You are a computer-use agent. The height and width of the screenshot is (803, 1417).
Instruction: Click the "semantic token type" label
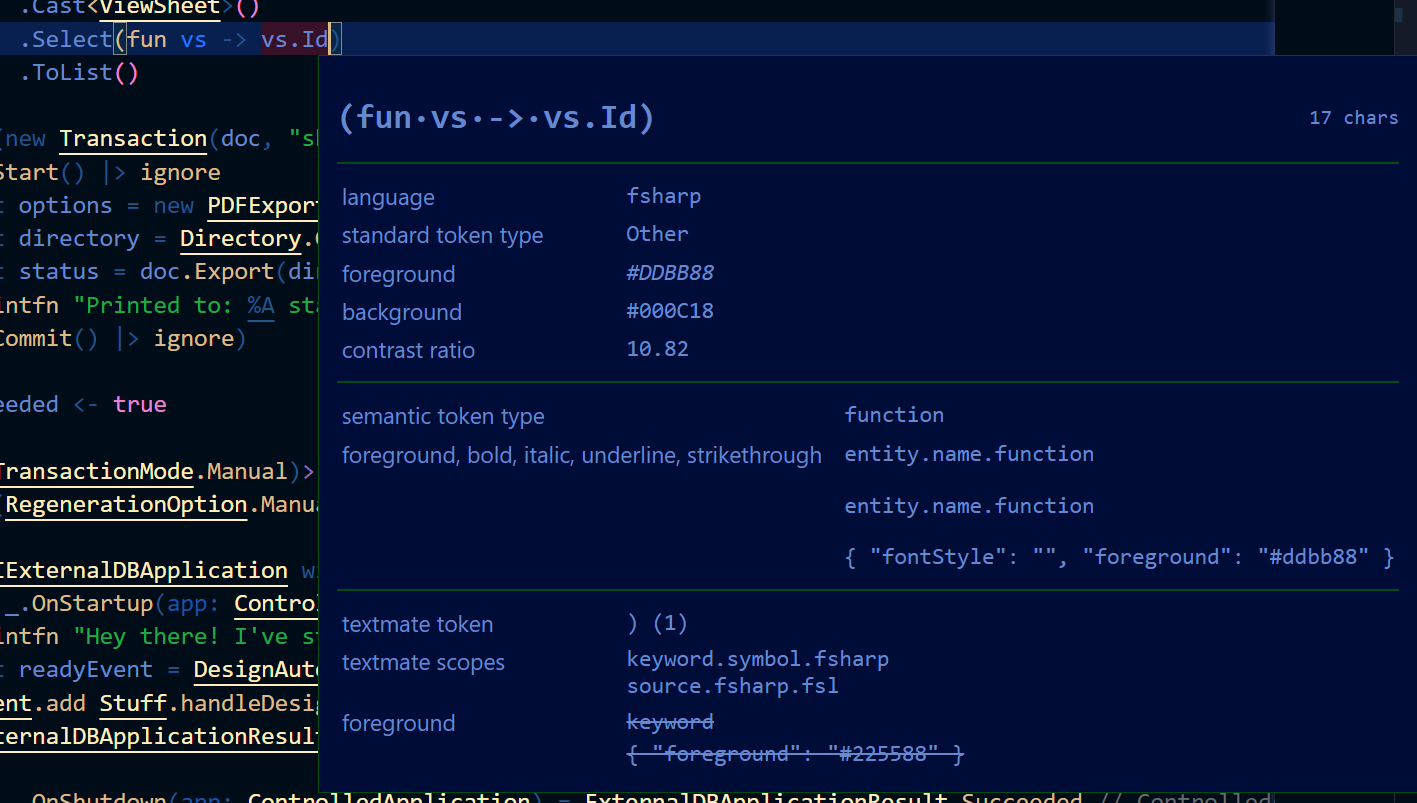[443, 416]
